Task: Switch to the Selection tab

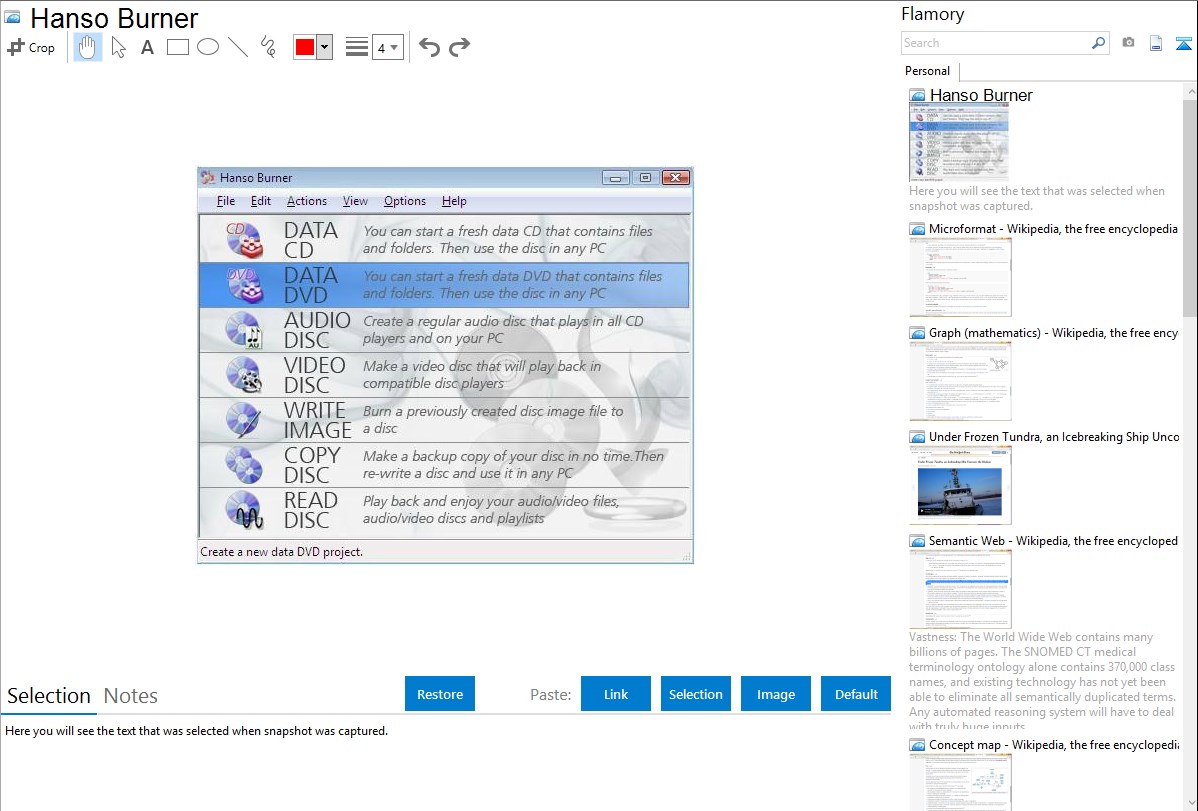Action: pos(49,696)
